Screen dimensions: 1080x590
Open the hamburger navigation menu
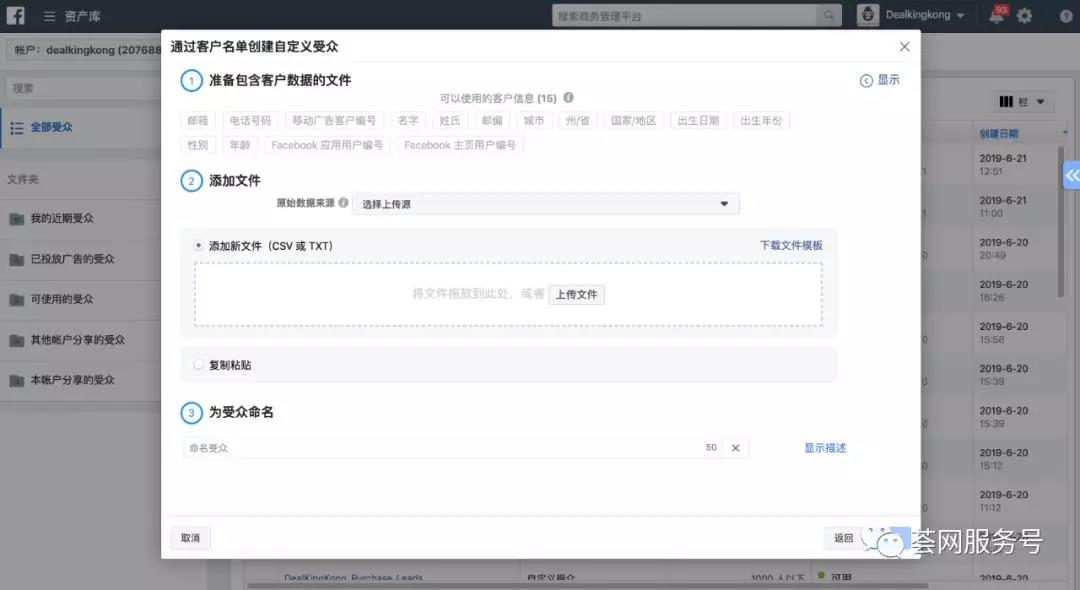48,14
